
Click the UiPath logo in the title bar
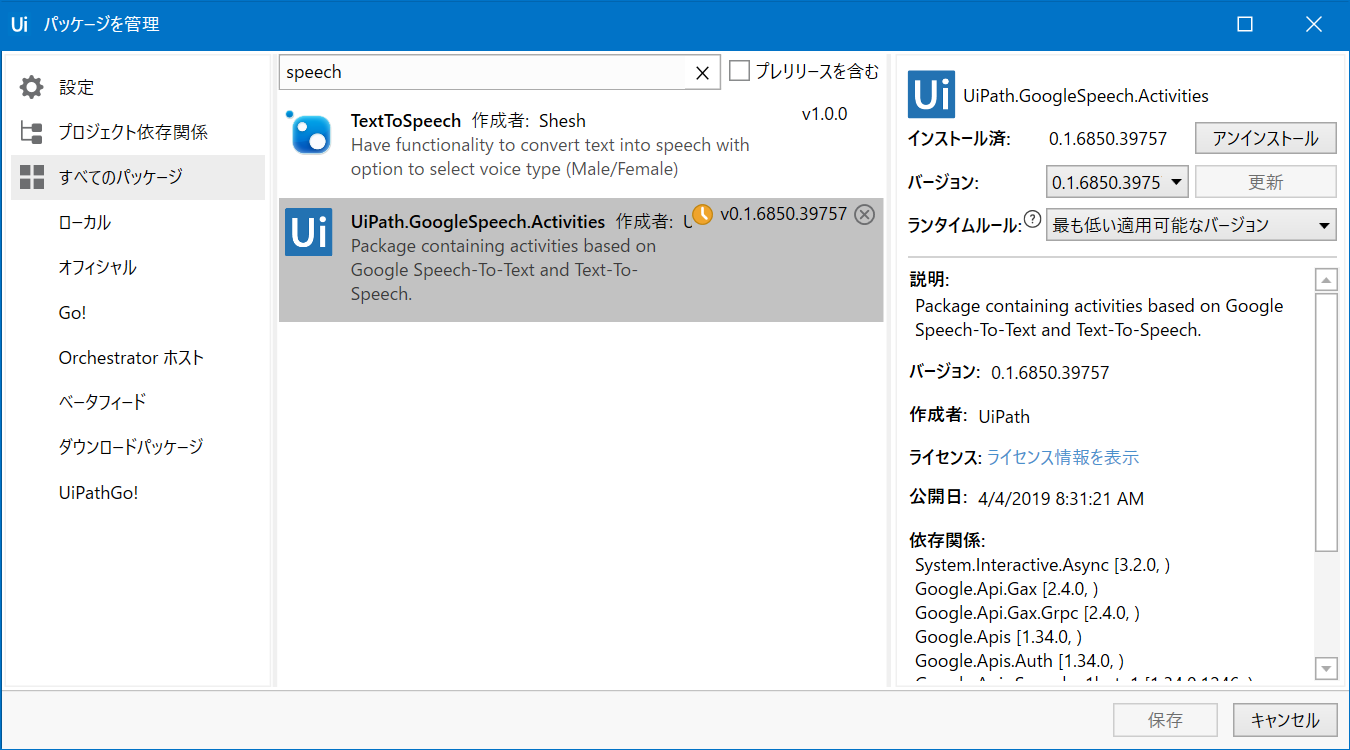point(19,24)
